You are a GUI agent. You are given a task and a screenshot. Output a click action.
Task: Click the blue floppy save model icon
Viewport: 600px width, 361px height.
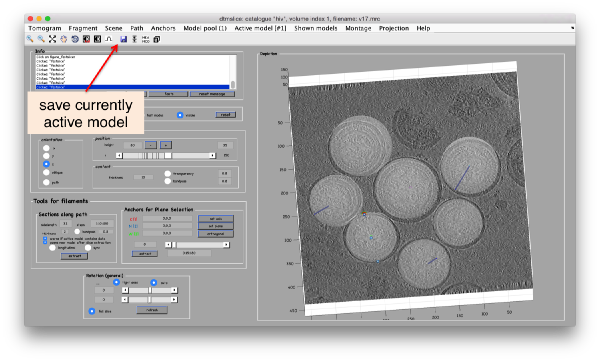click(x=123, y=39)
